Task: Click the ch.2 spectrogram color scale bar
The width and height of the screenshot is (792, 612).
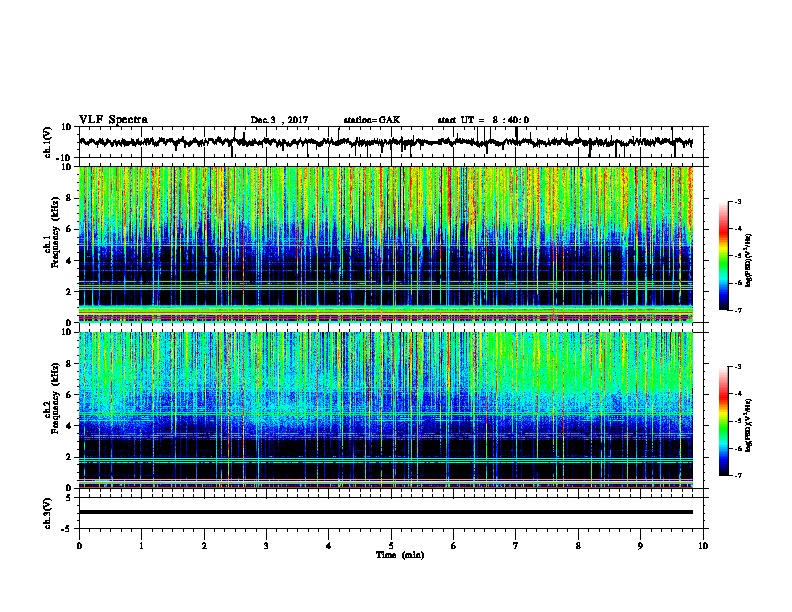Action: coord(723,421)
